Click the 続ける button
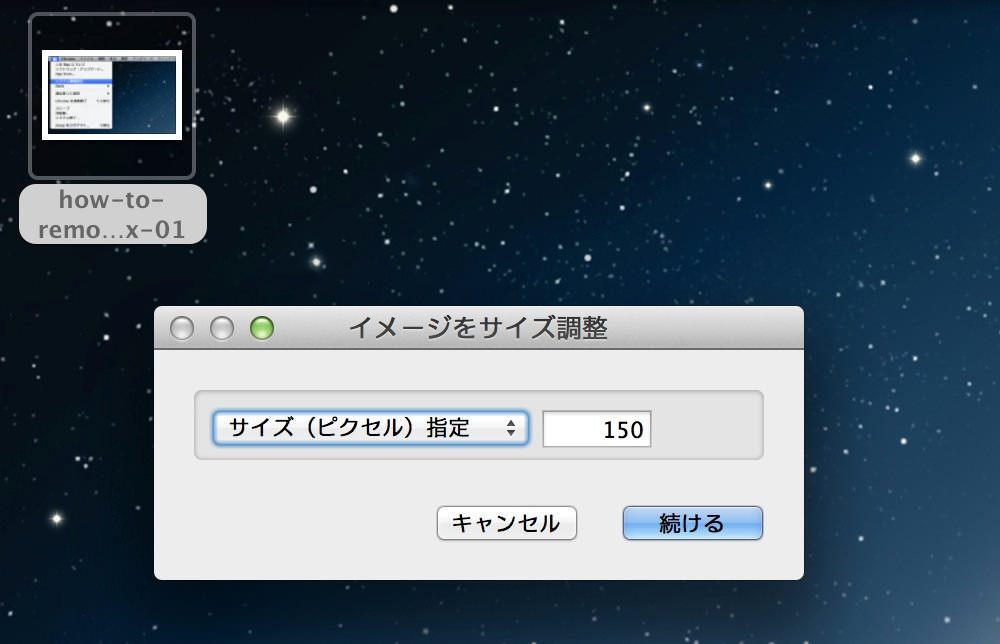 [693, 523]
